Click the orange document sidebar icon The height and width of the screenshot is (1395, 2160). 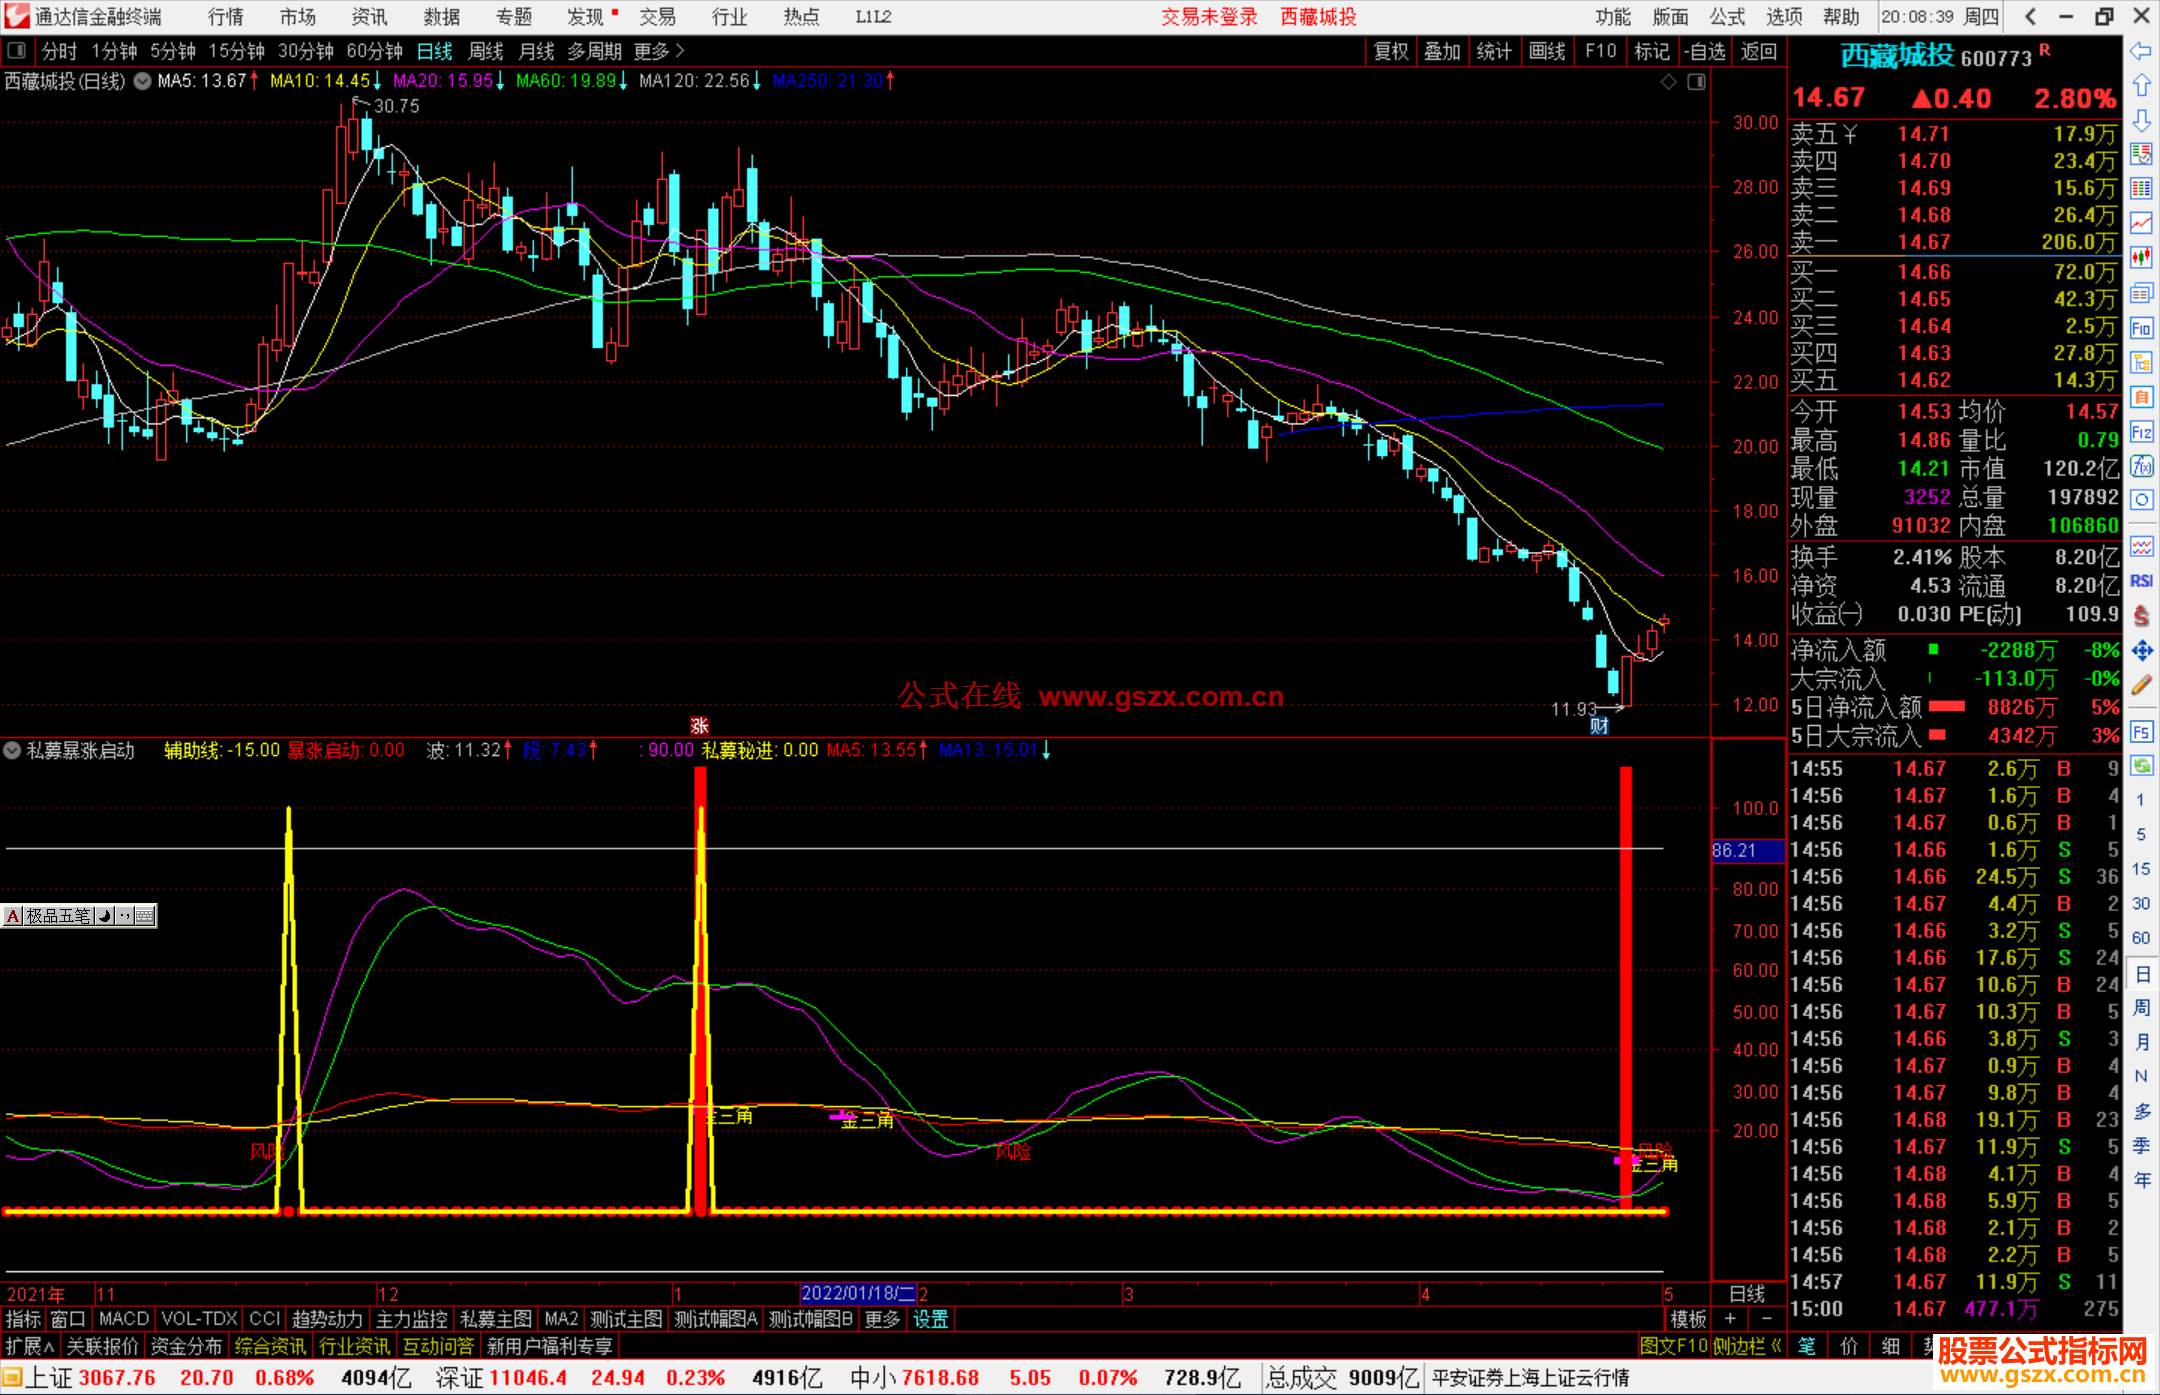point(2141,397)
